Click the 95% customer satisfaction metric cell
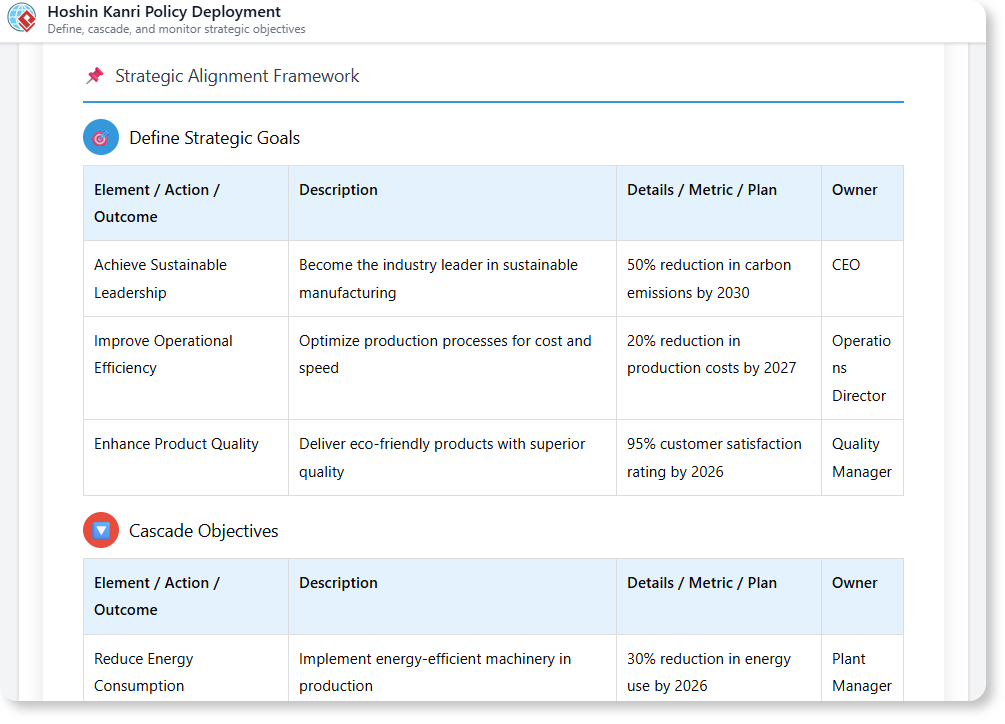 coord(714,457)
